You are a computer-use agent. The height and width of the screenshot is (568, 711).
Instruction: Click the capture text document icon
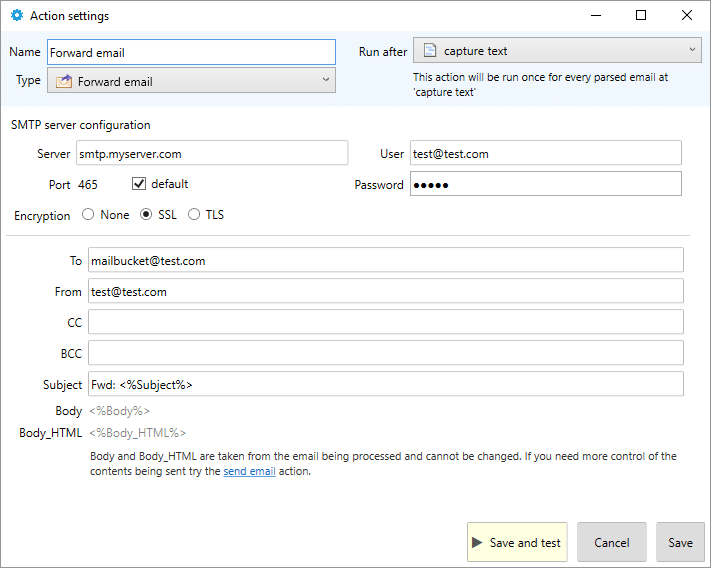point(430,50)
